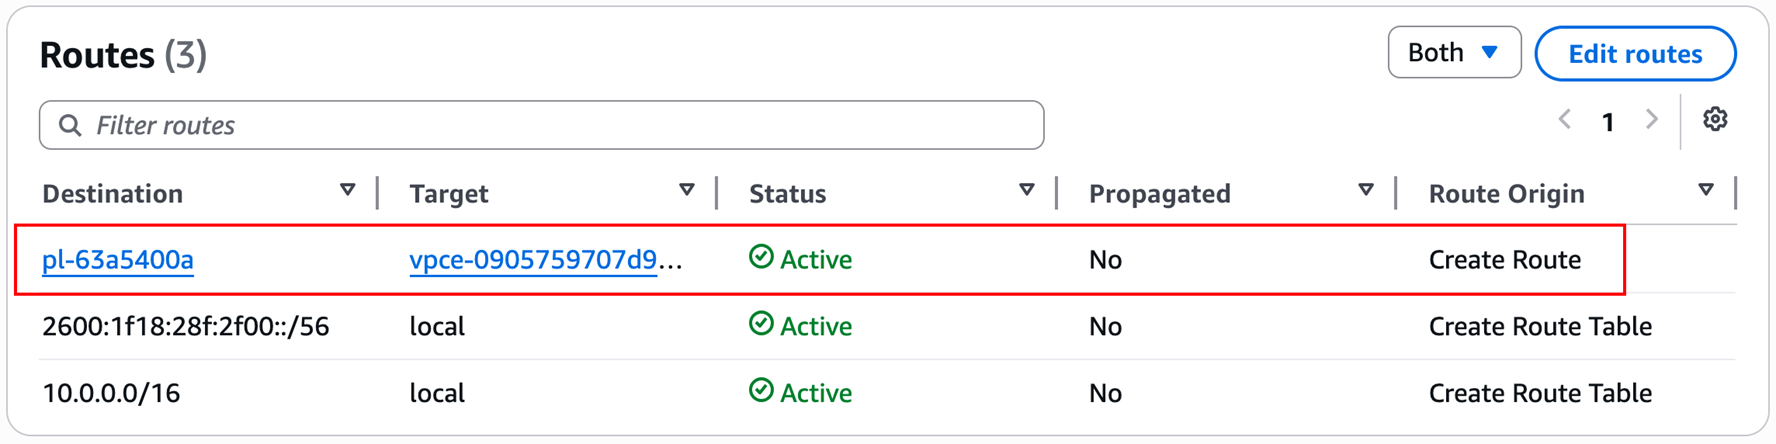The height and width of the screenshot is (444, 1776).
Task: Sort by Destination column arrow
Action: (347, 190)
